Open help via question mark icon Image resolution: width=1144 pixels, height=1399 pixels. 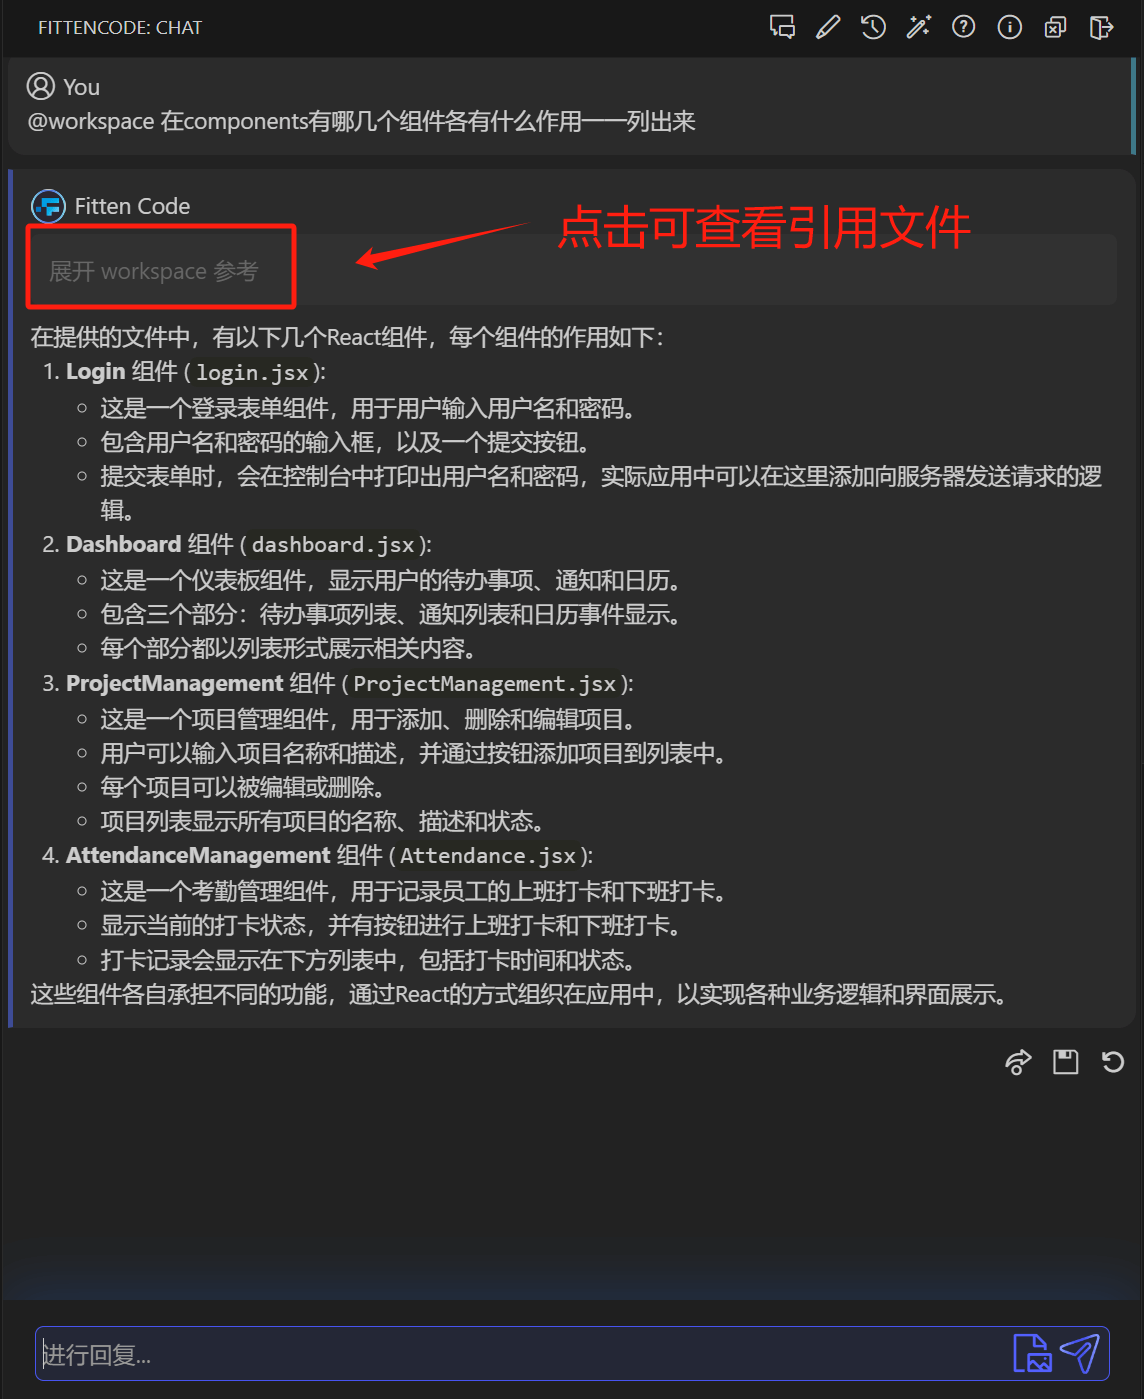tap(964, 27)
